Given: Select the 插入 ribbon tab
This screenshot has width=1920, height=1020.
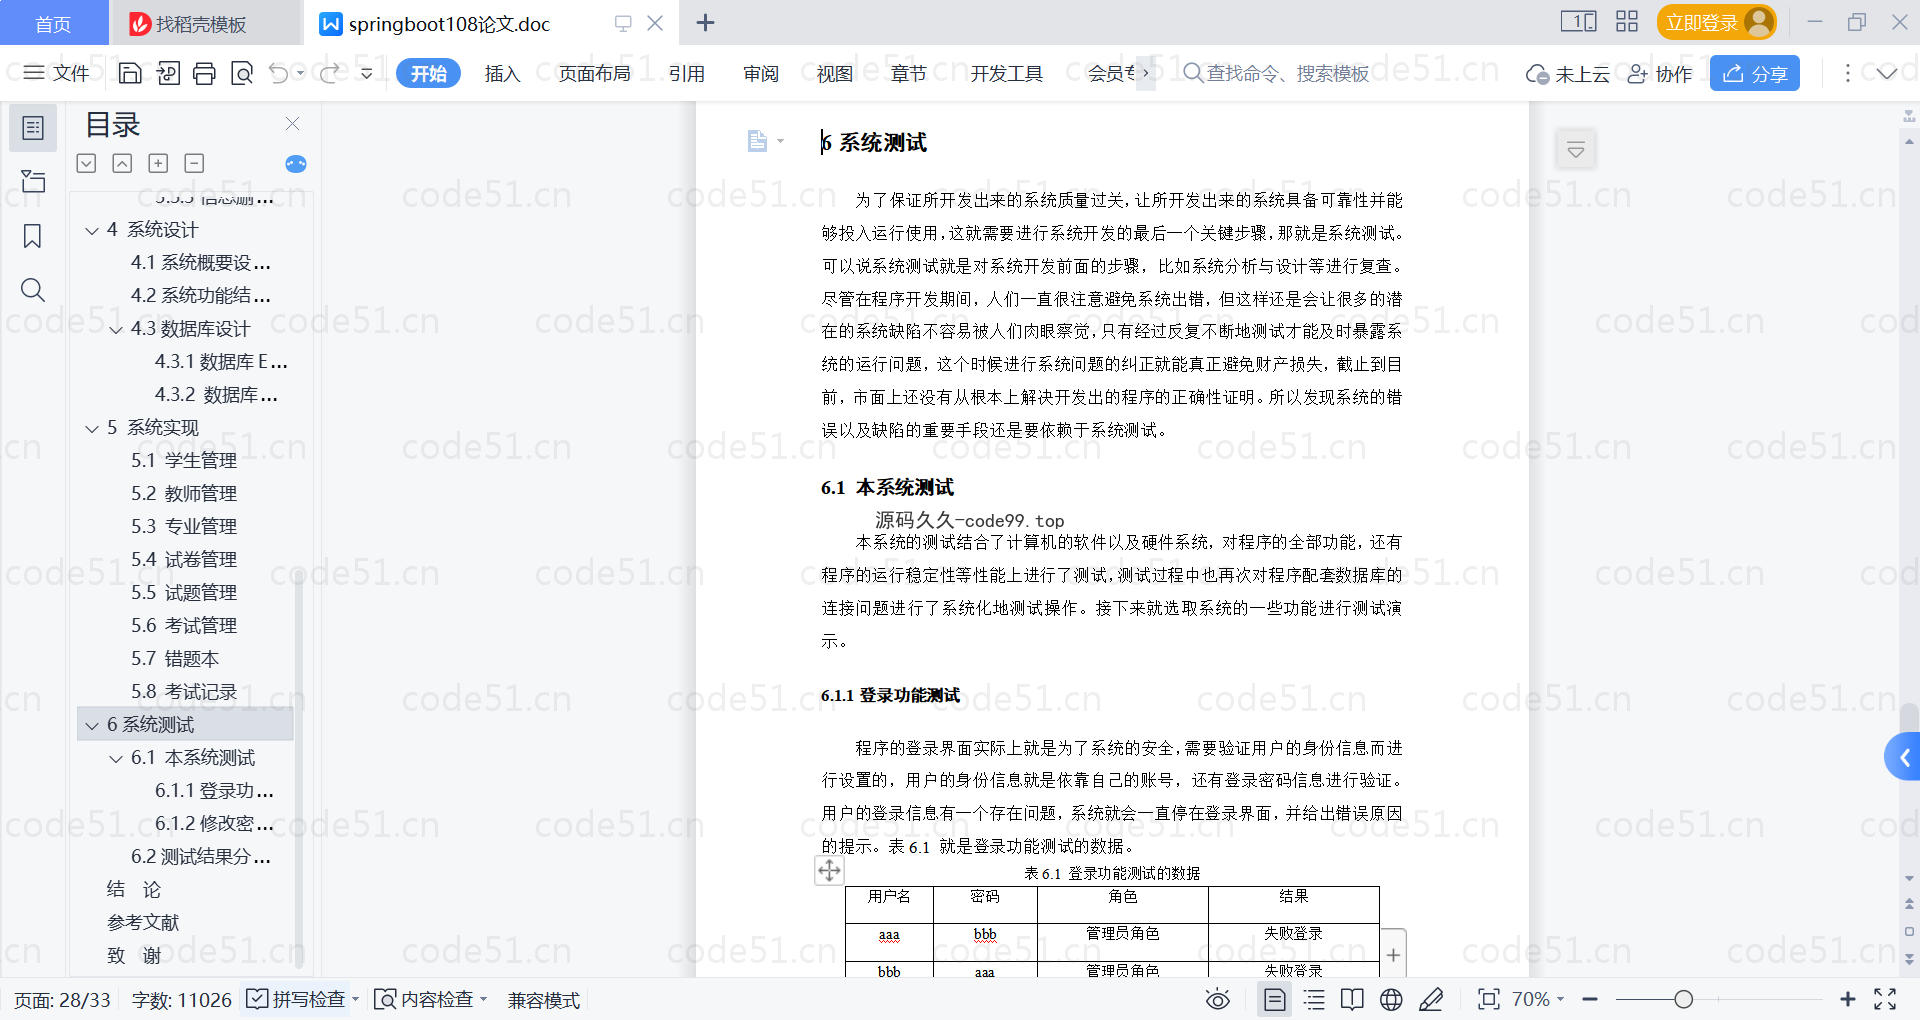Looking at the screenshot, I should coord(502,73).
